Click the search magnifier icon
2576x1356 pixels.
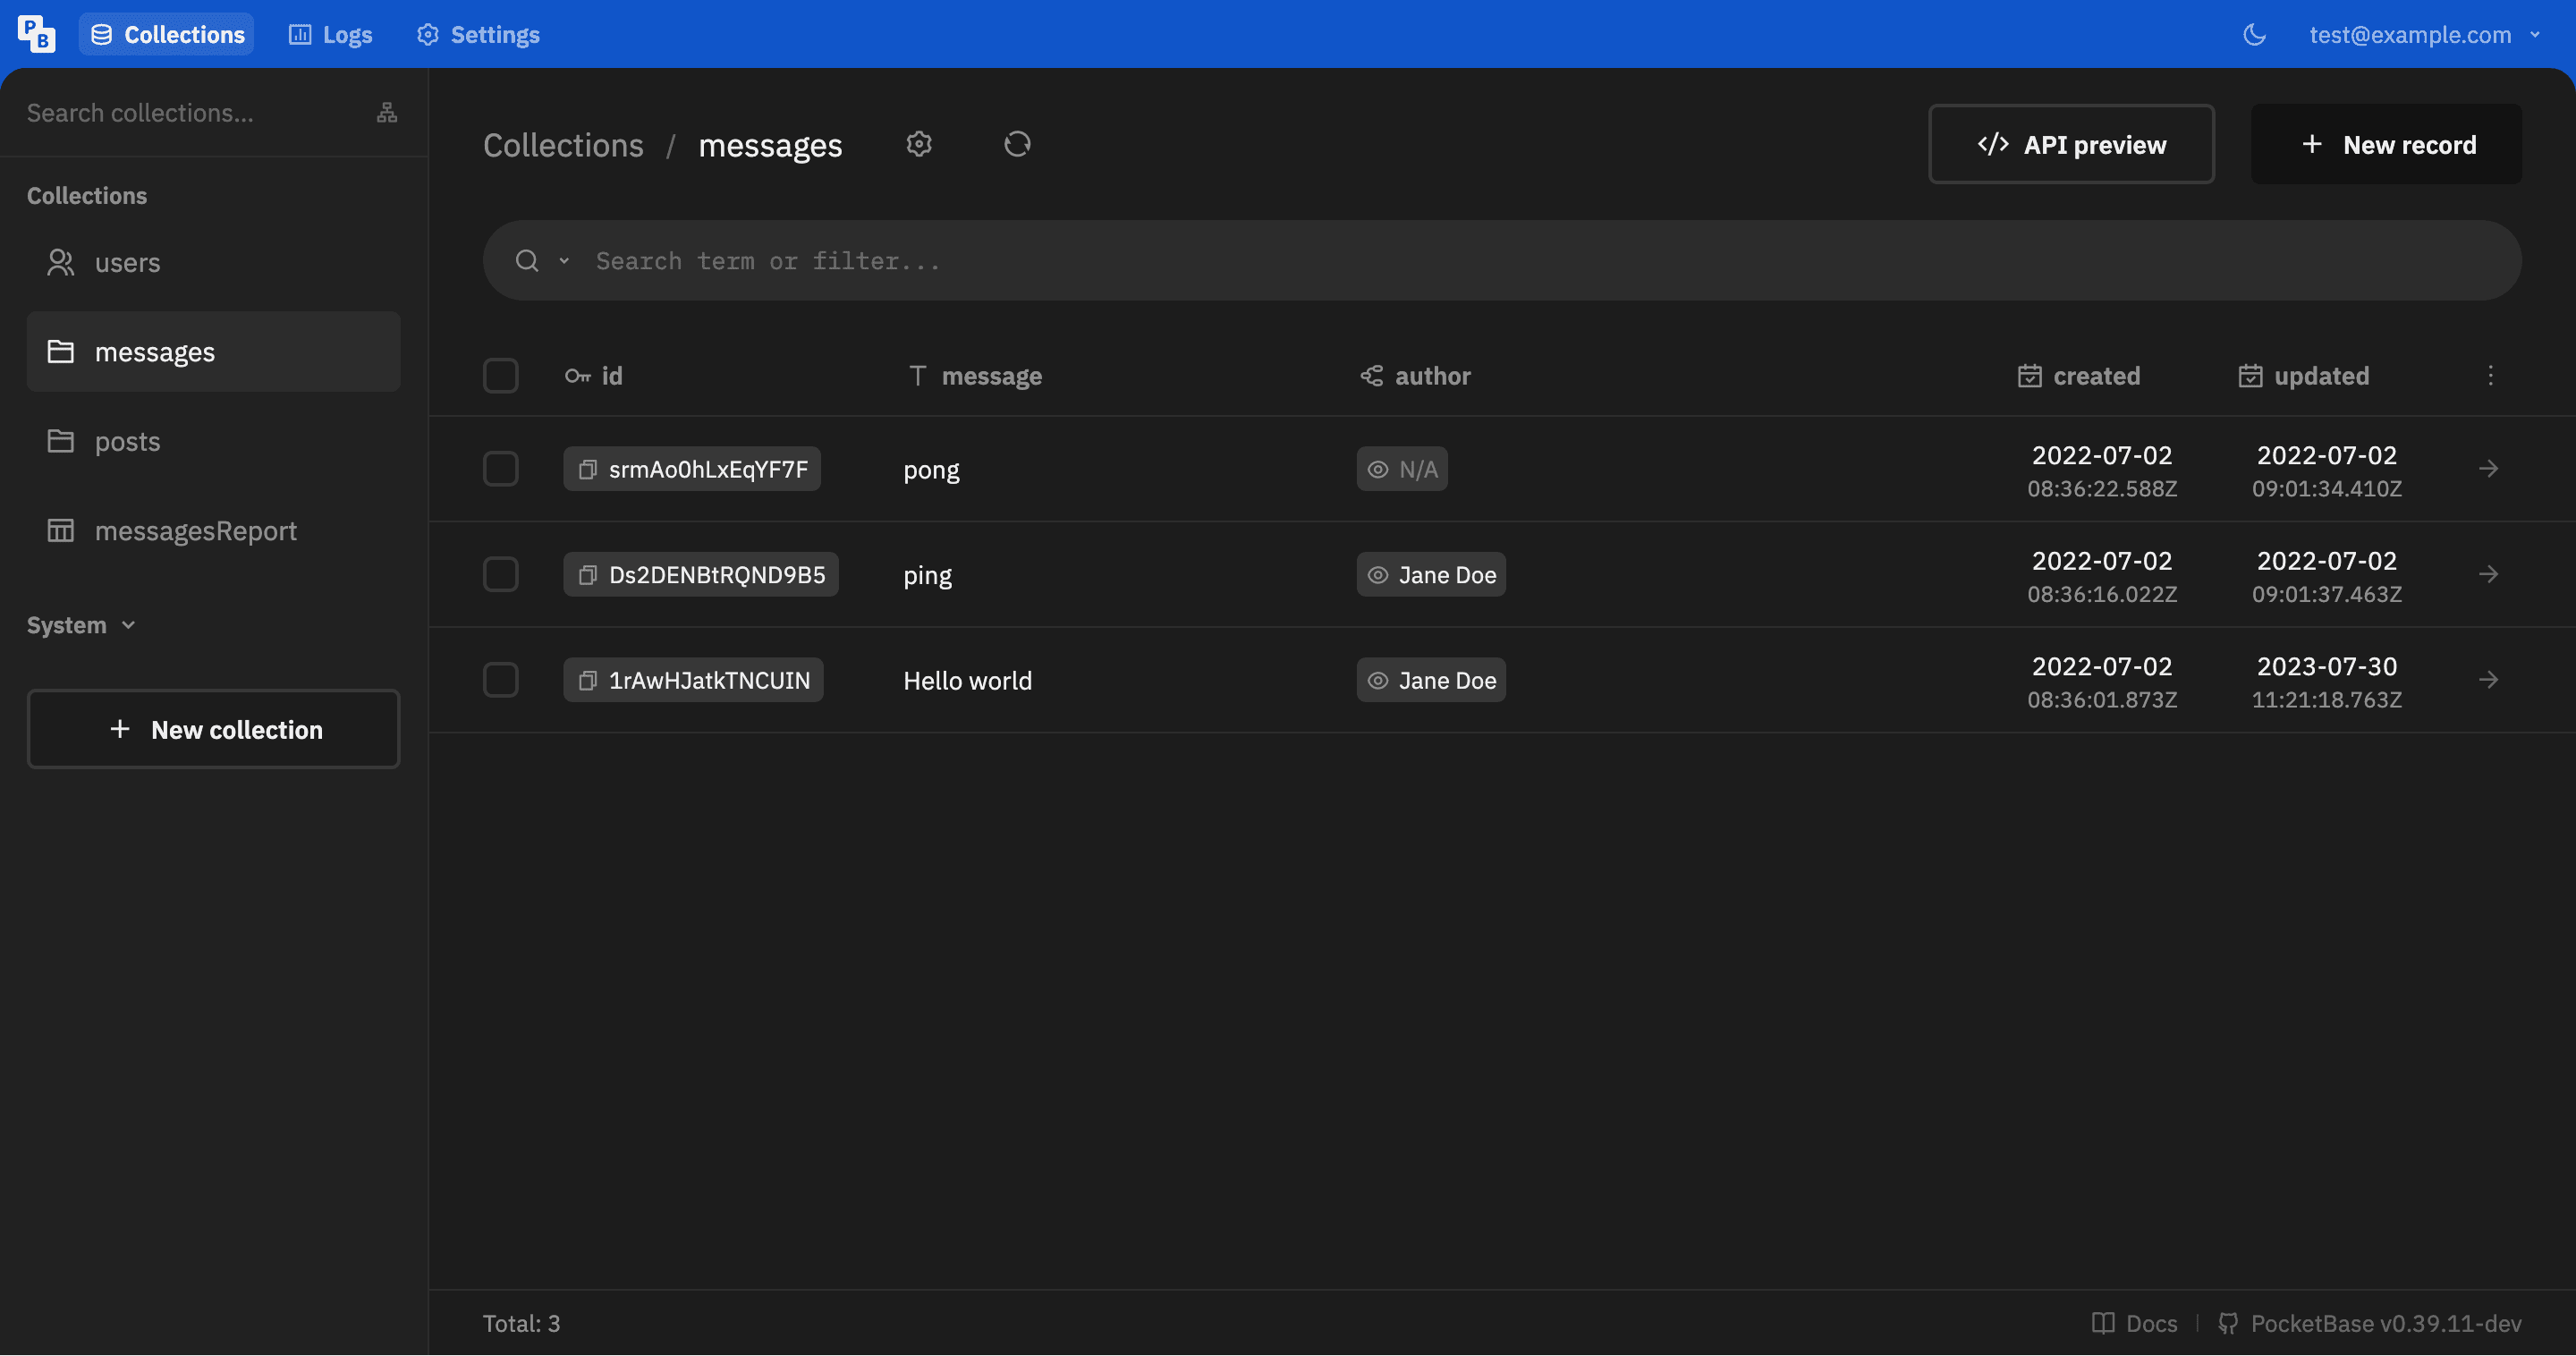tap(527, 261)
